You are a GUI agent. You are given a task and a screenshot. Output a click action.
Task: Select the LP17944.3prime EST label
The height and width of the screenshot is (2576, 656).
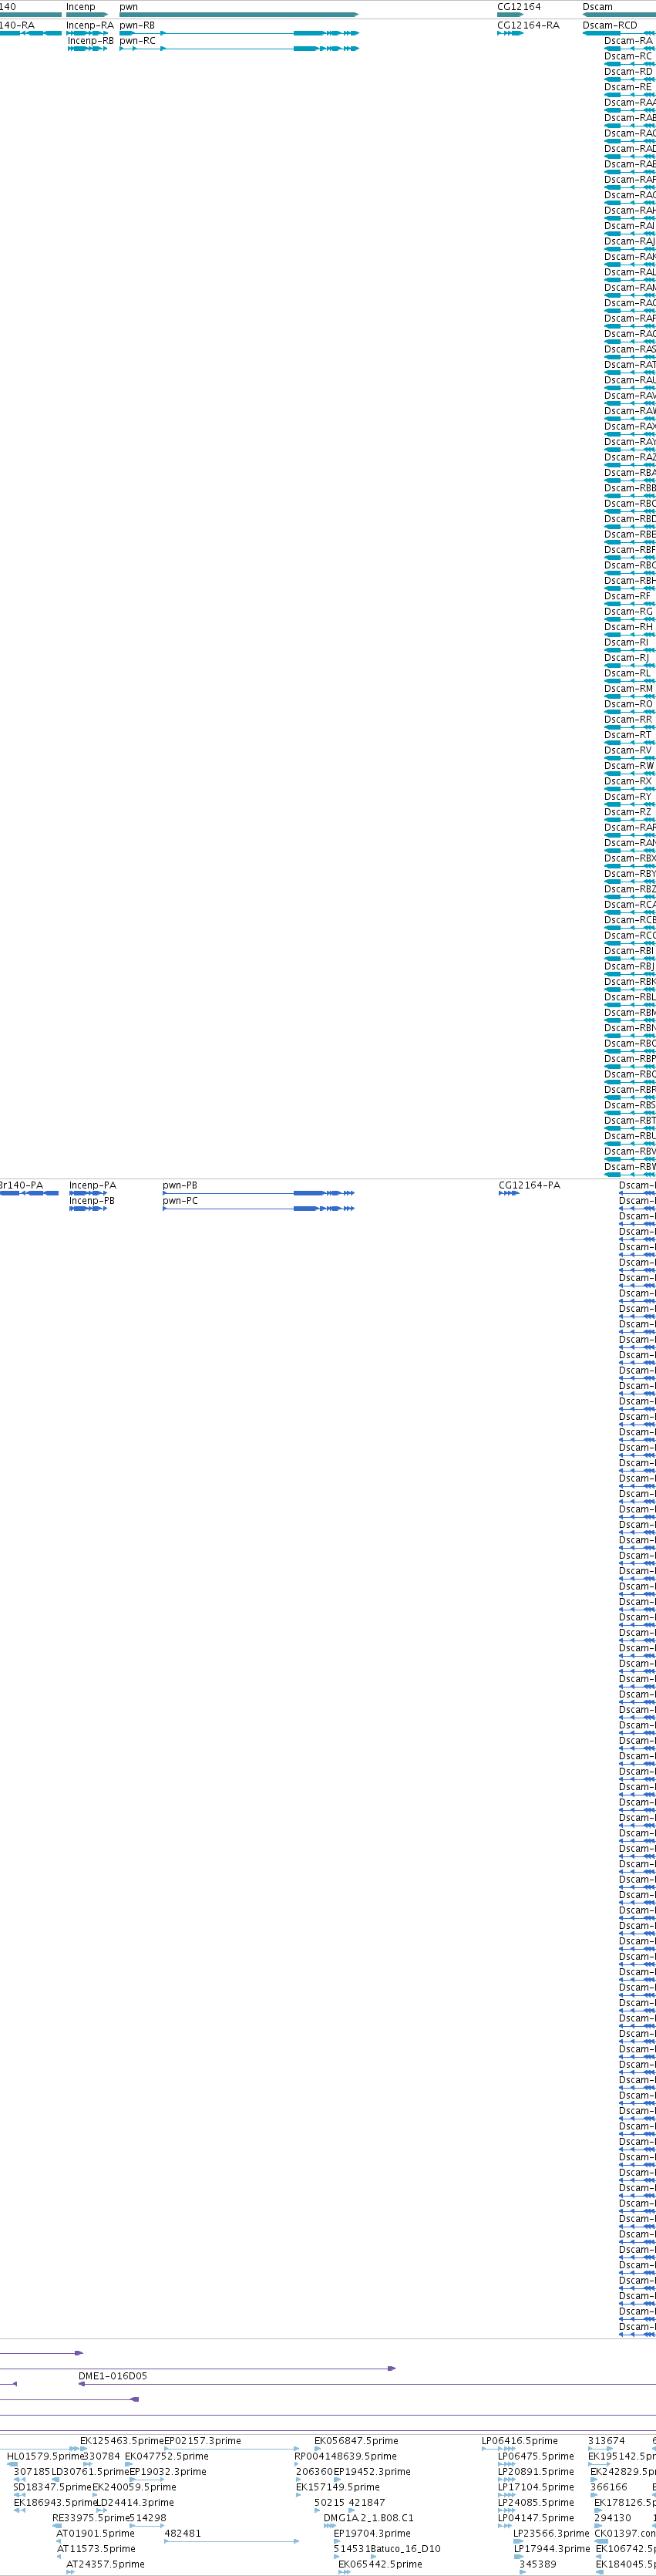tap(552, 2549)
